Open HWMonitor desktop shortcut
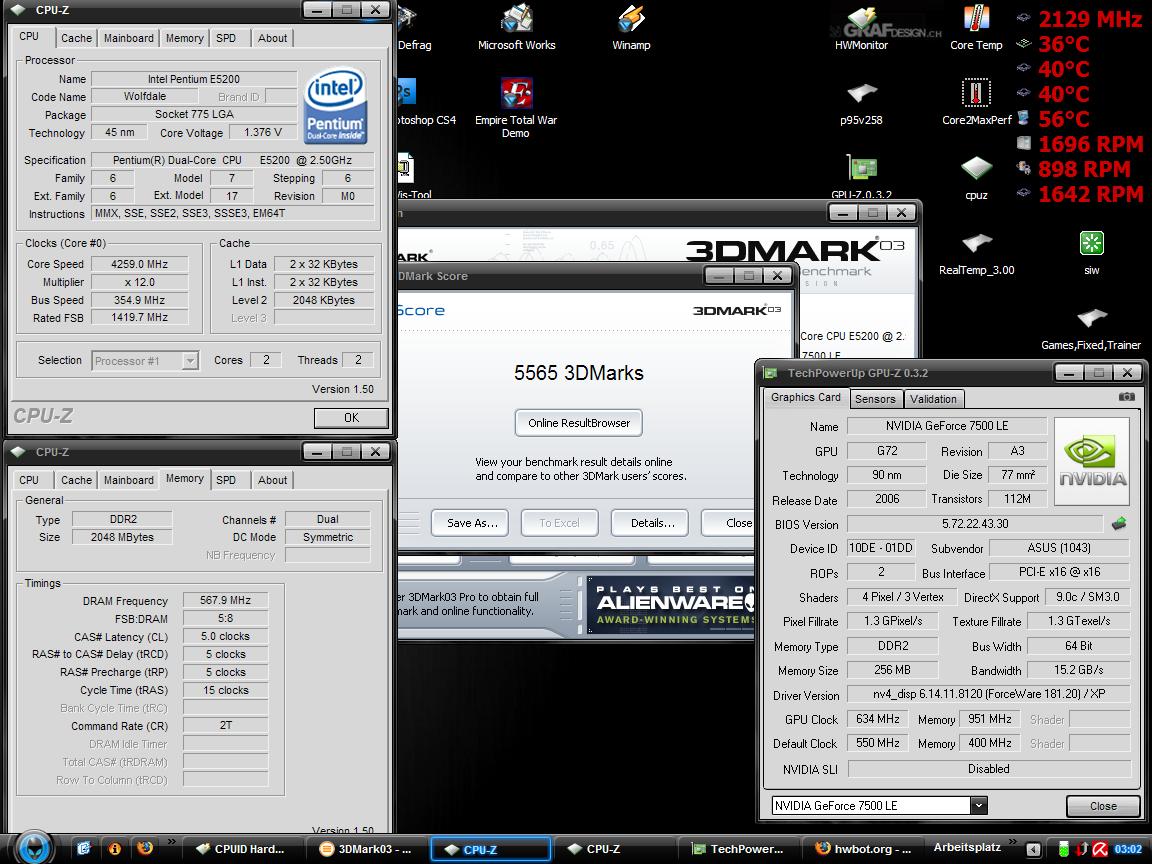Image resolution: width=1152 pixels, height=864 pixels. (x=861, y=28)
